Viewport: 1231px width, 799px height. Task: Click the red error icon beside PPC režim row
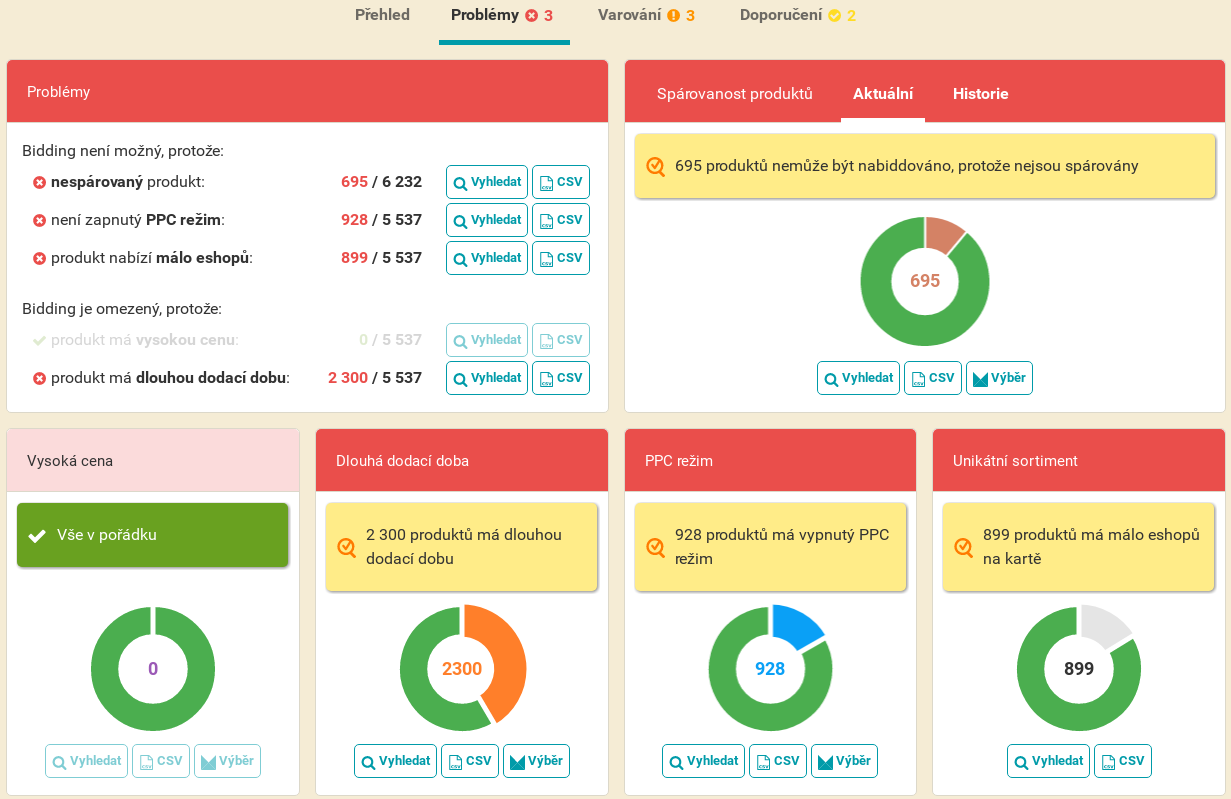(x=39, y=221)
